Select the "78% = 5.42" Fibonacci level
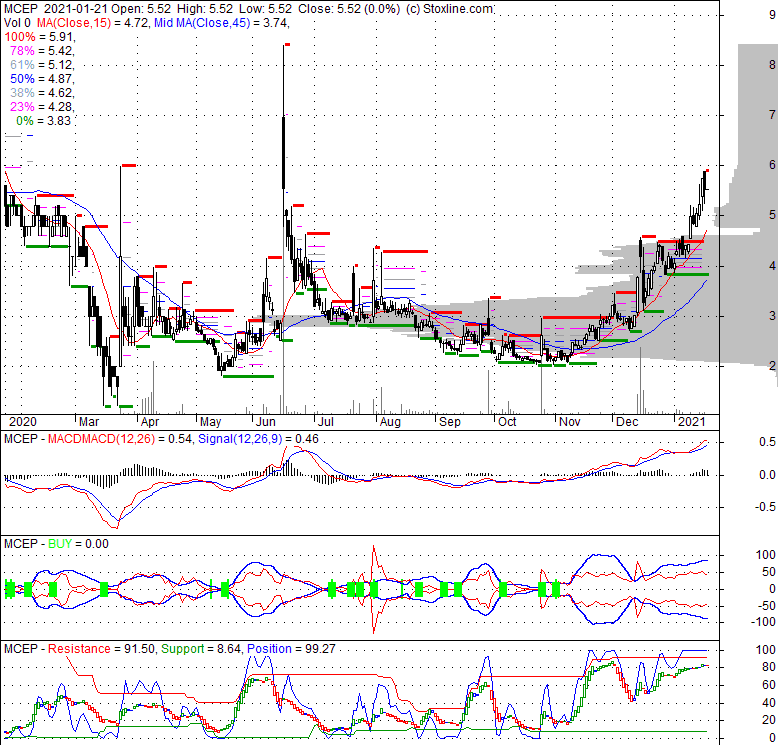This screenshot has height=745, width=780. [42, 51]
